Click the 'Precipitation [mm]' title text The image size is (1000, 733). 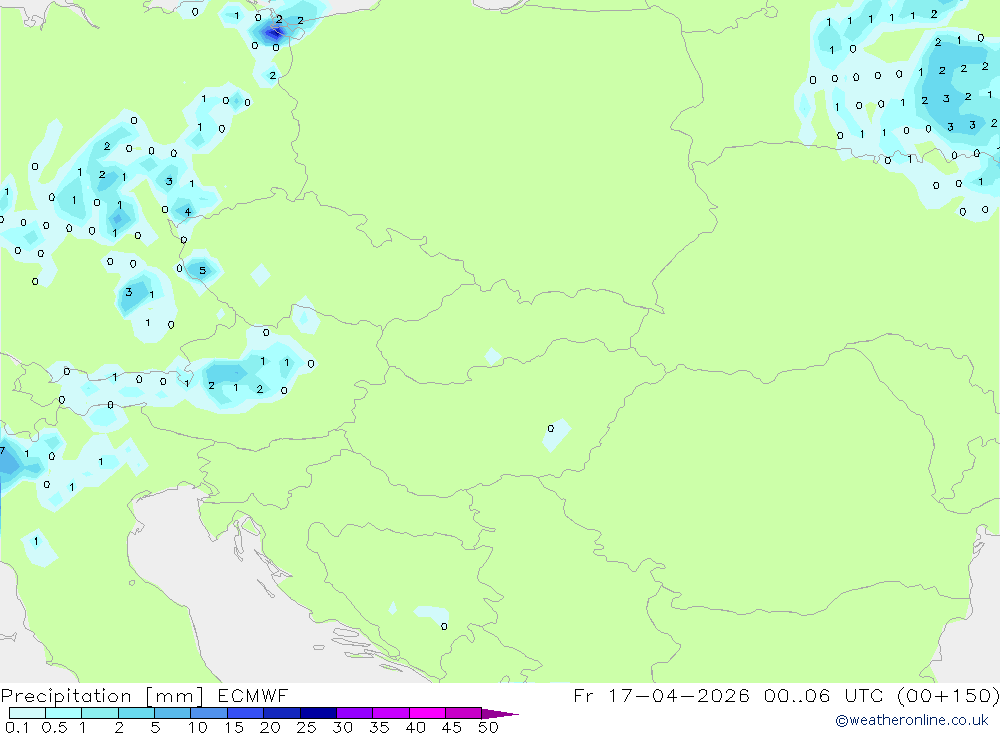click(x=102, y=696)
